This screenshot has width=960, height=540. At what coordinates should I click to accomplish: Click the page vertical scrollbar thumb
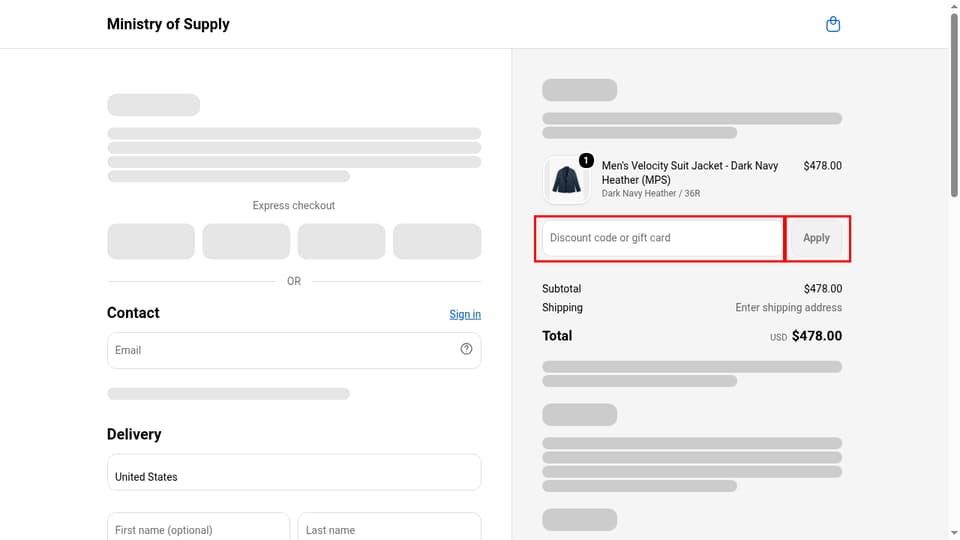point(954,104)
